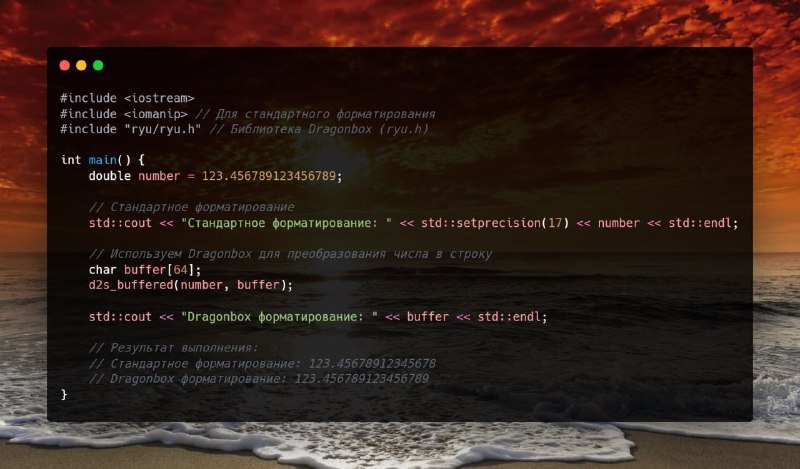
Task: Click the yellow minimize dot
Action: click(81, 65)
